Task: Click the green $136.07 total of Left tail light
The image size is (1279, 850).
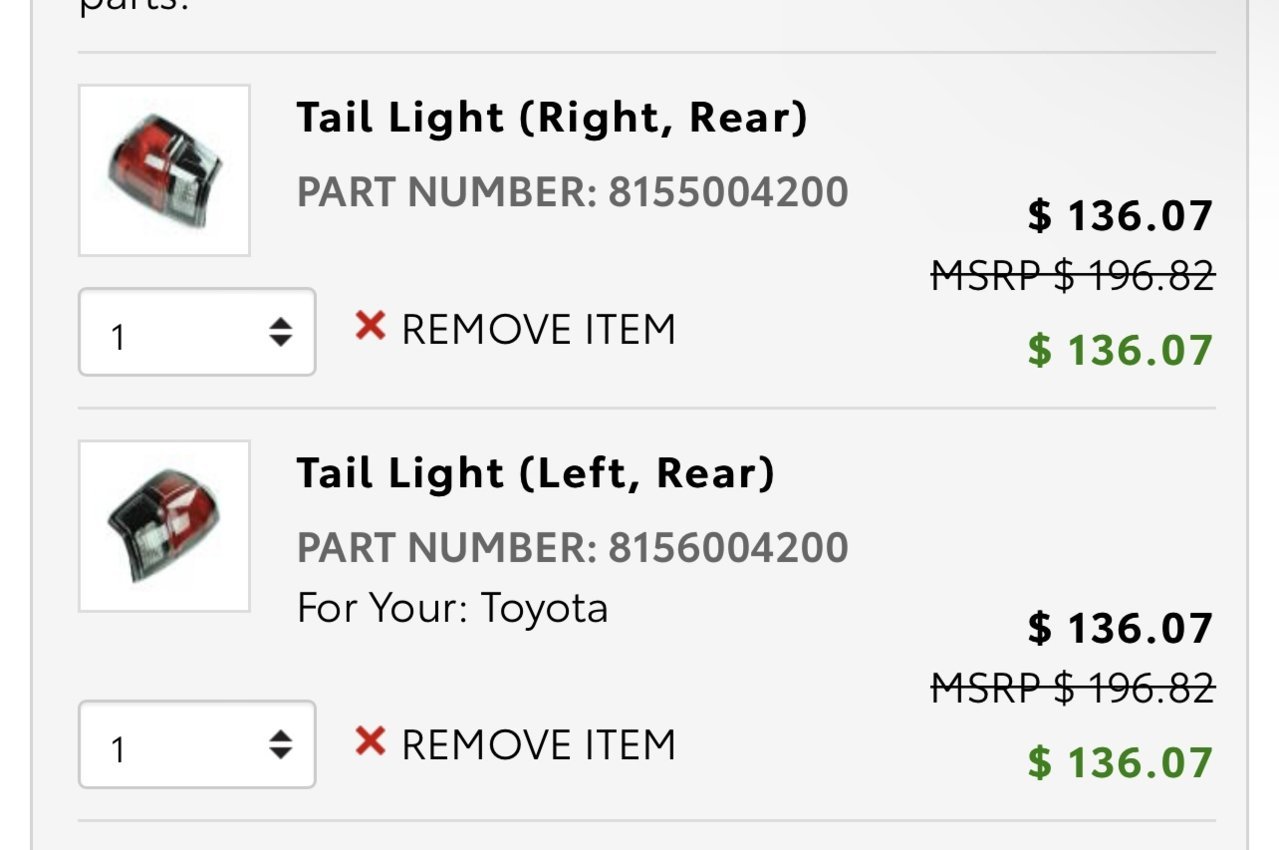Action: point(1121,763)
